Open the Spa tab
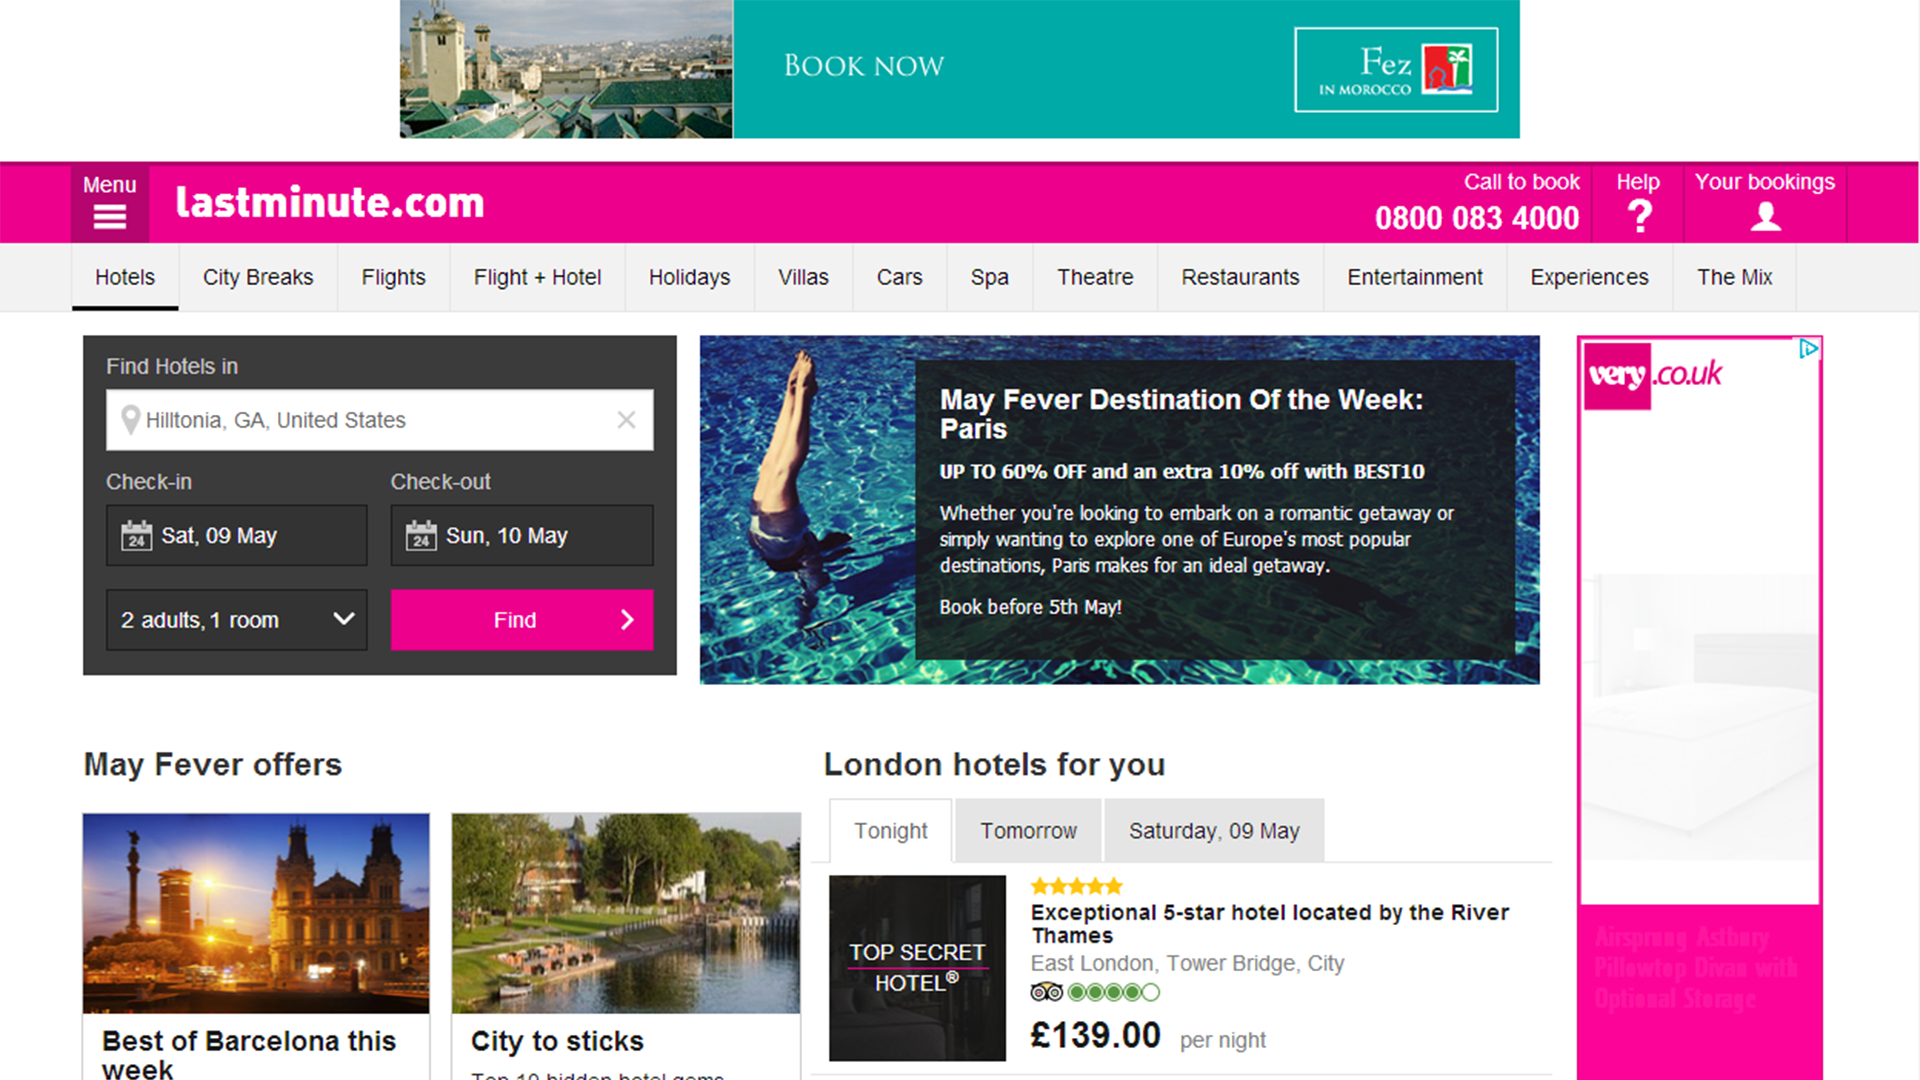The width and height of the screenshot is (1920, 1080). point(990,278)
